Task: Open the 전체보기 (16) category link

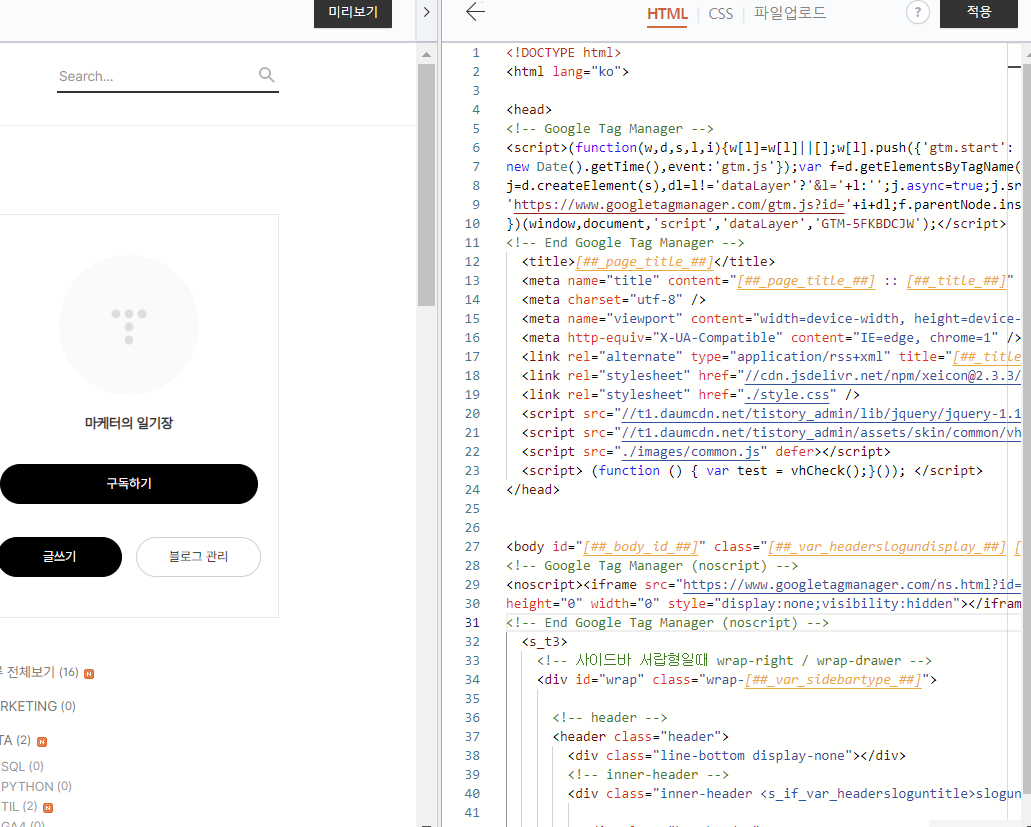Action: click(39, 672)
